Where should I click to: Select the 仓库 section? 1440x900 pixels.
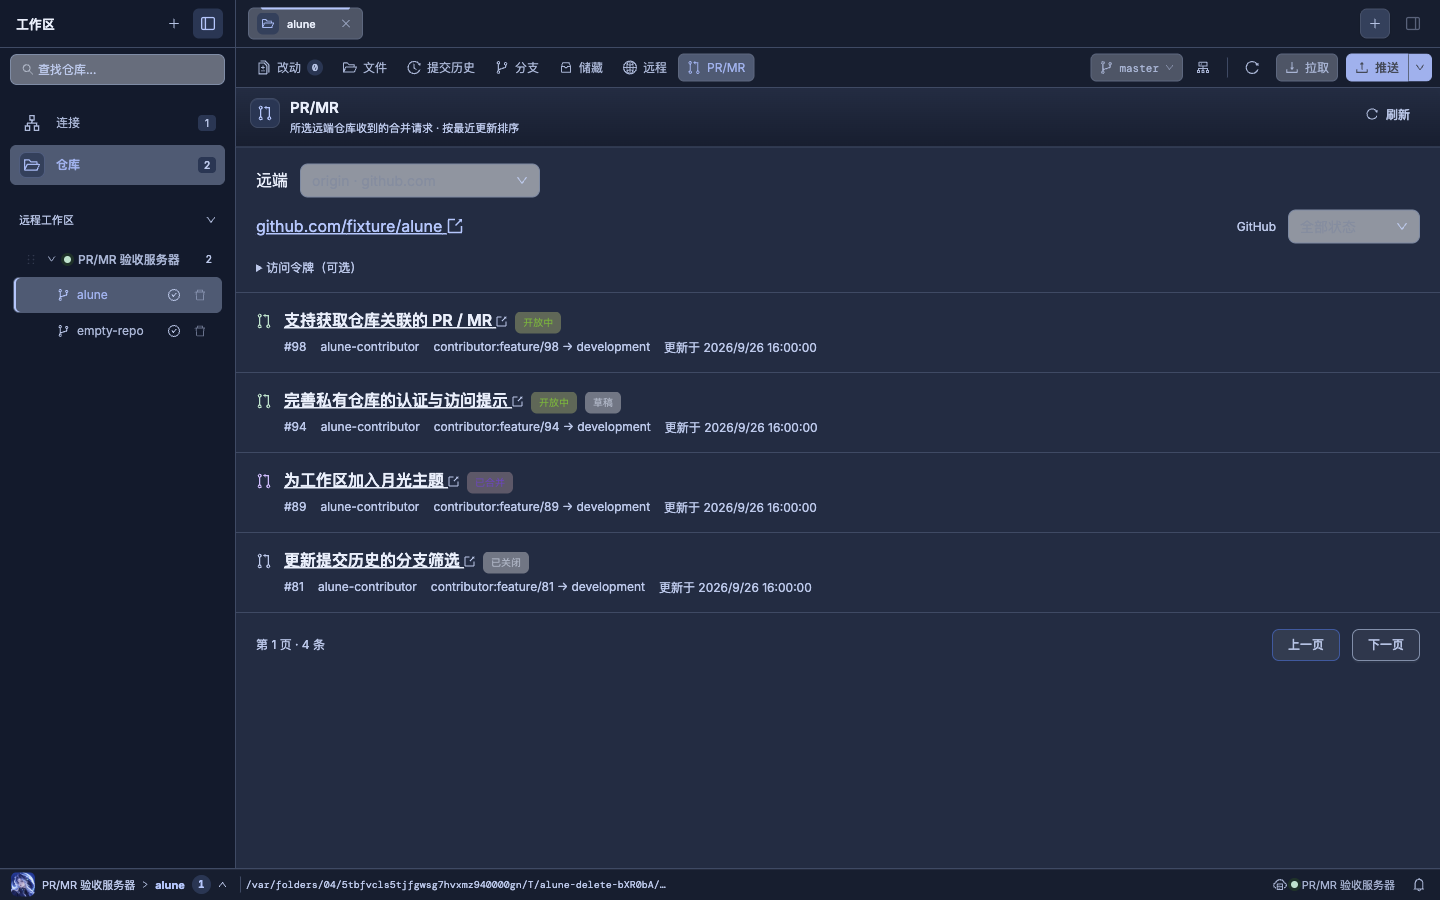point(117,165)
